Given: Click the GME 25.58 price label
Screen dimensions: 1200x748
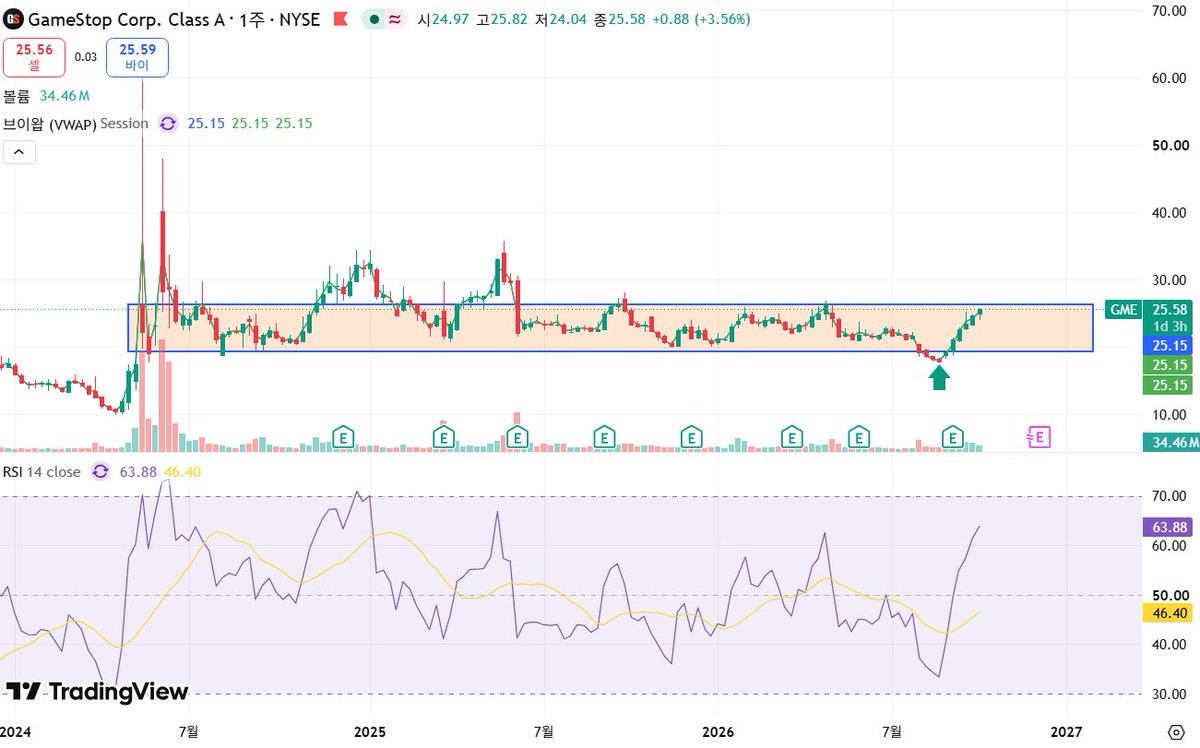Looking at the screenshot, I should pyautogui.click(x=1149, y=309).
